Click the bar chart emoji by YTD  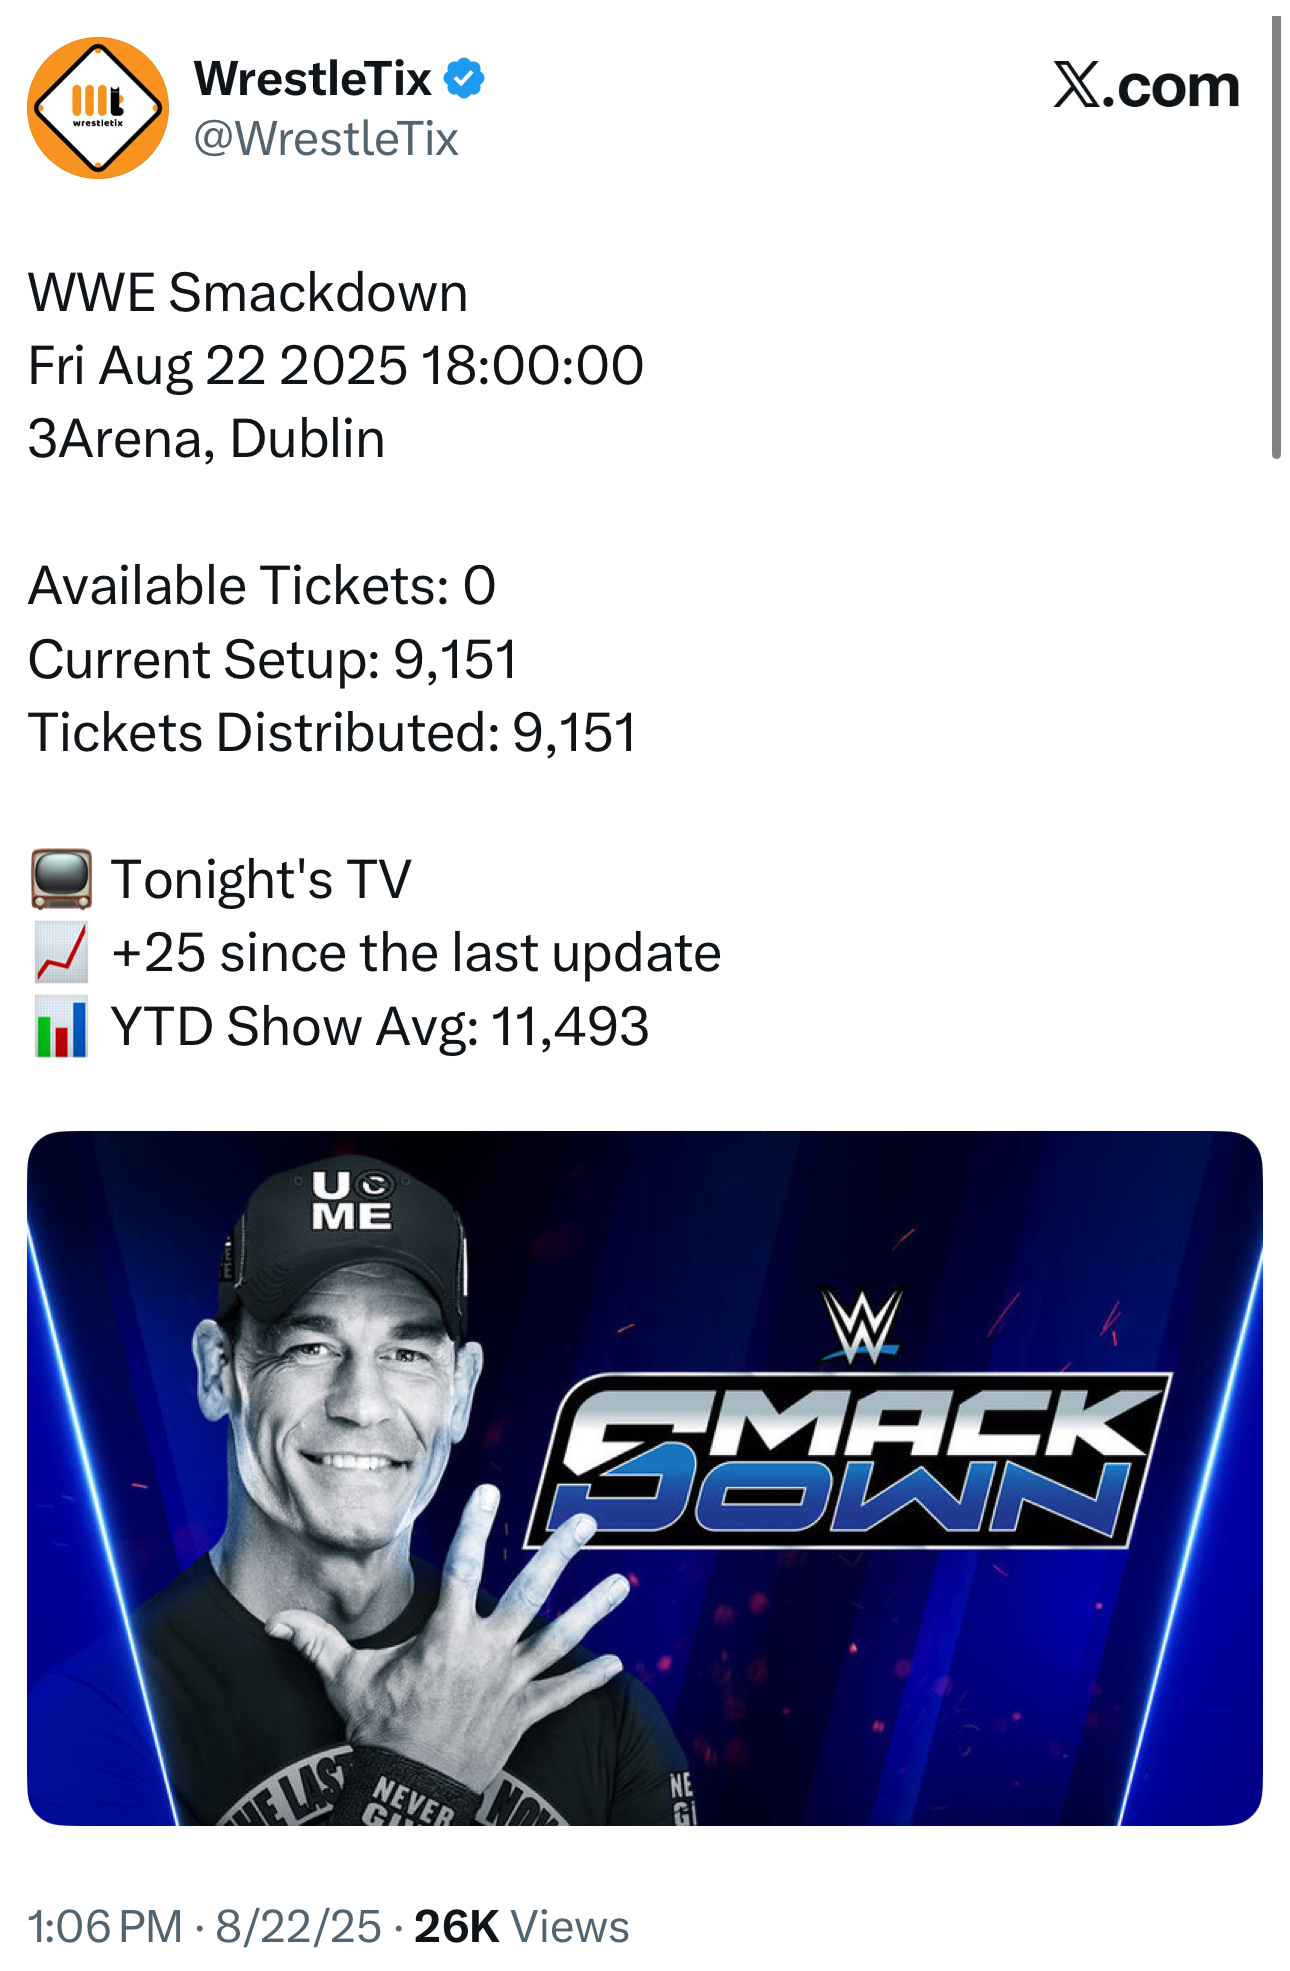click(61, 1026)
